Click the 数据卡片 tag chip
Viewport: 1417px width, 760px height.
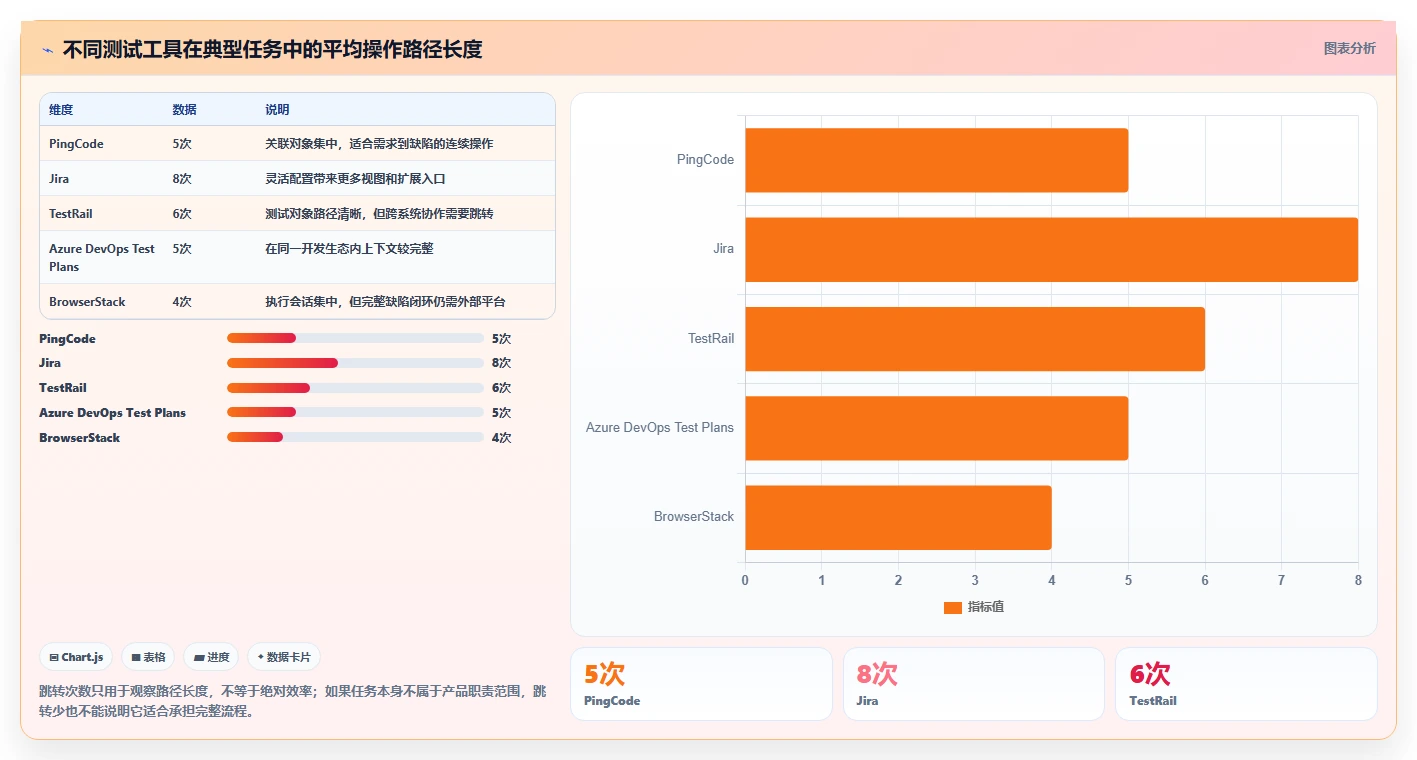click(284, 657)
